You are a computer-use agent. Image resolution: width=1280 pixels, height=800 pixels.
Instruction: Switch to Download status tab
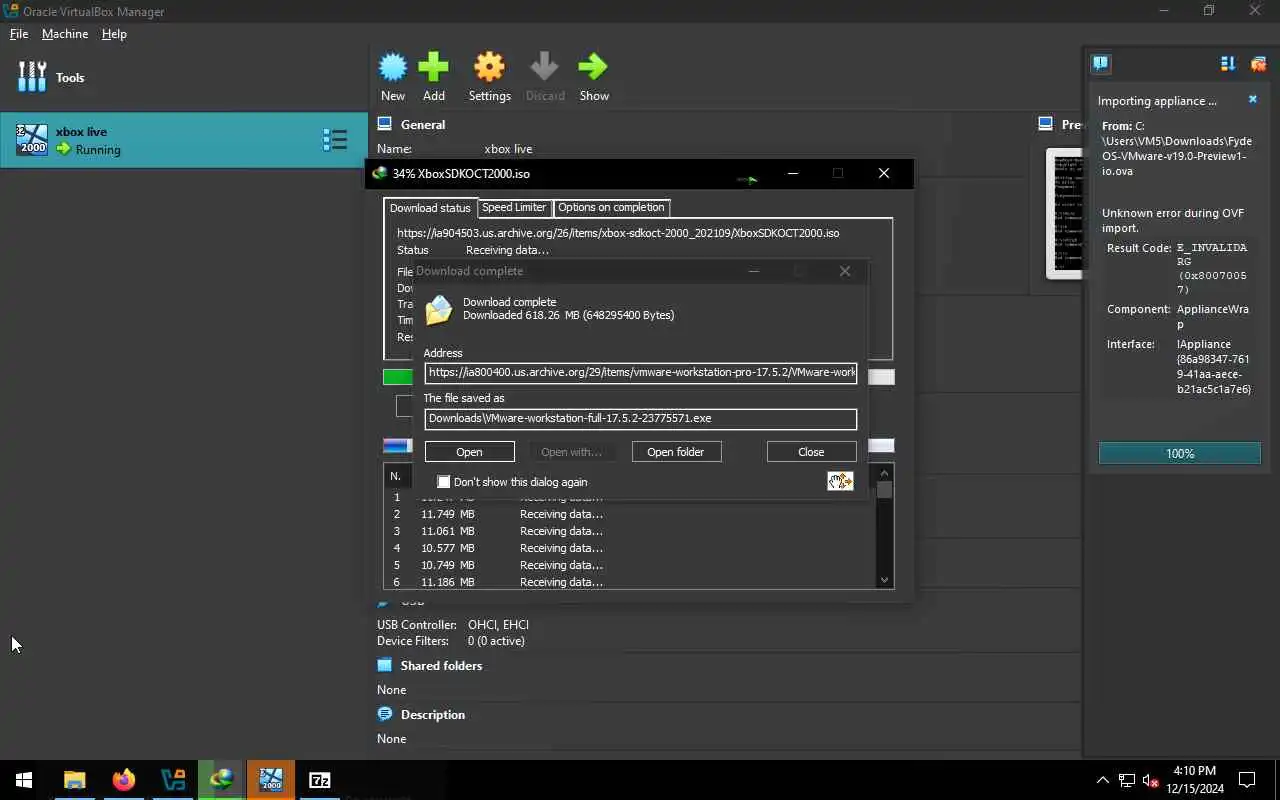(x=430, y=207)
